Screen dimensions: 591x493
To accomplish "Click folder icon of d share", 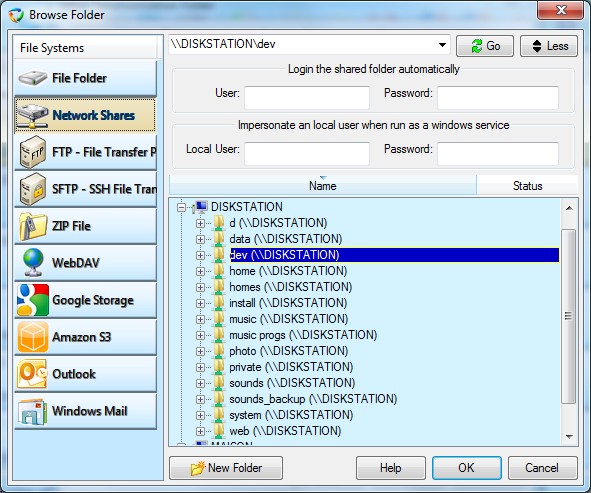I will click(x=218, y=223).
